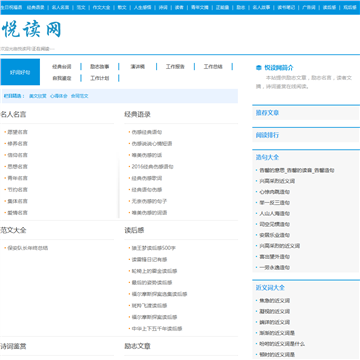The width and height of the screenshot is (360, 360).
Task: Open the 喜出望外造句 sidebar entry
Action: pyautogui.click(x=275, y=257)
